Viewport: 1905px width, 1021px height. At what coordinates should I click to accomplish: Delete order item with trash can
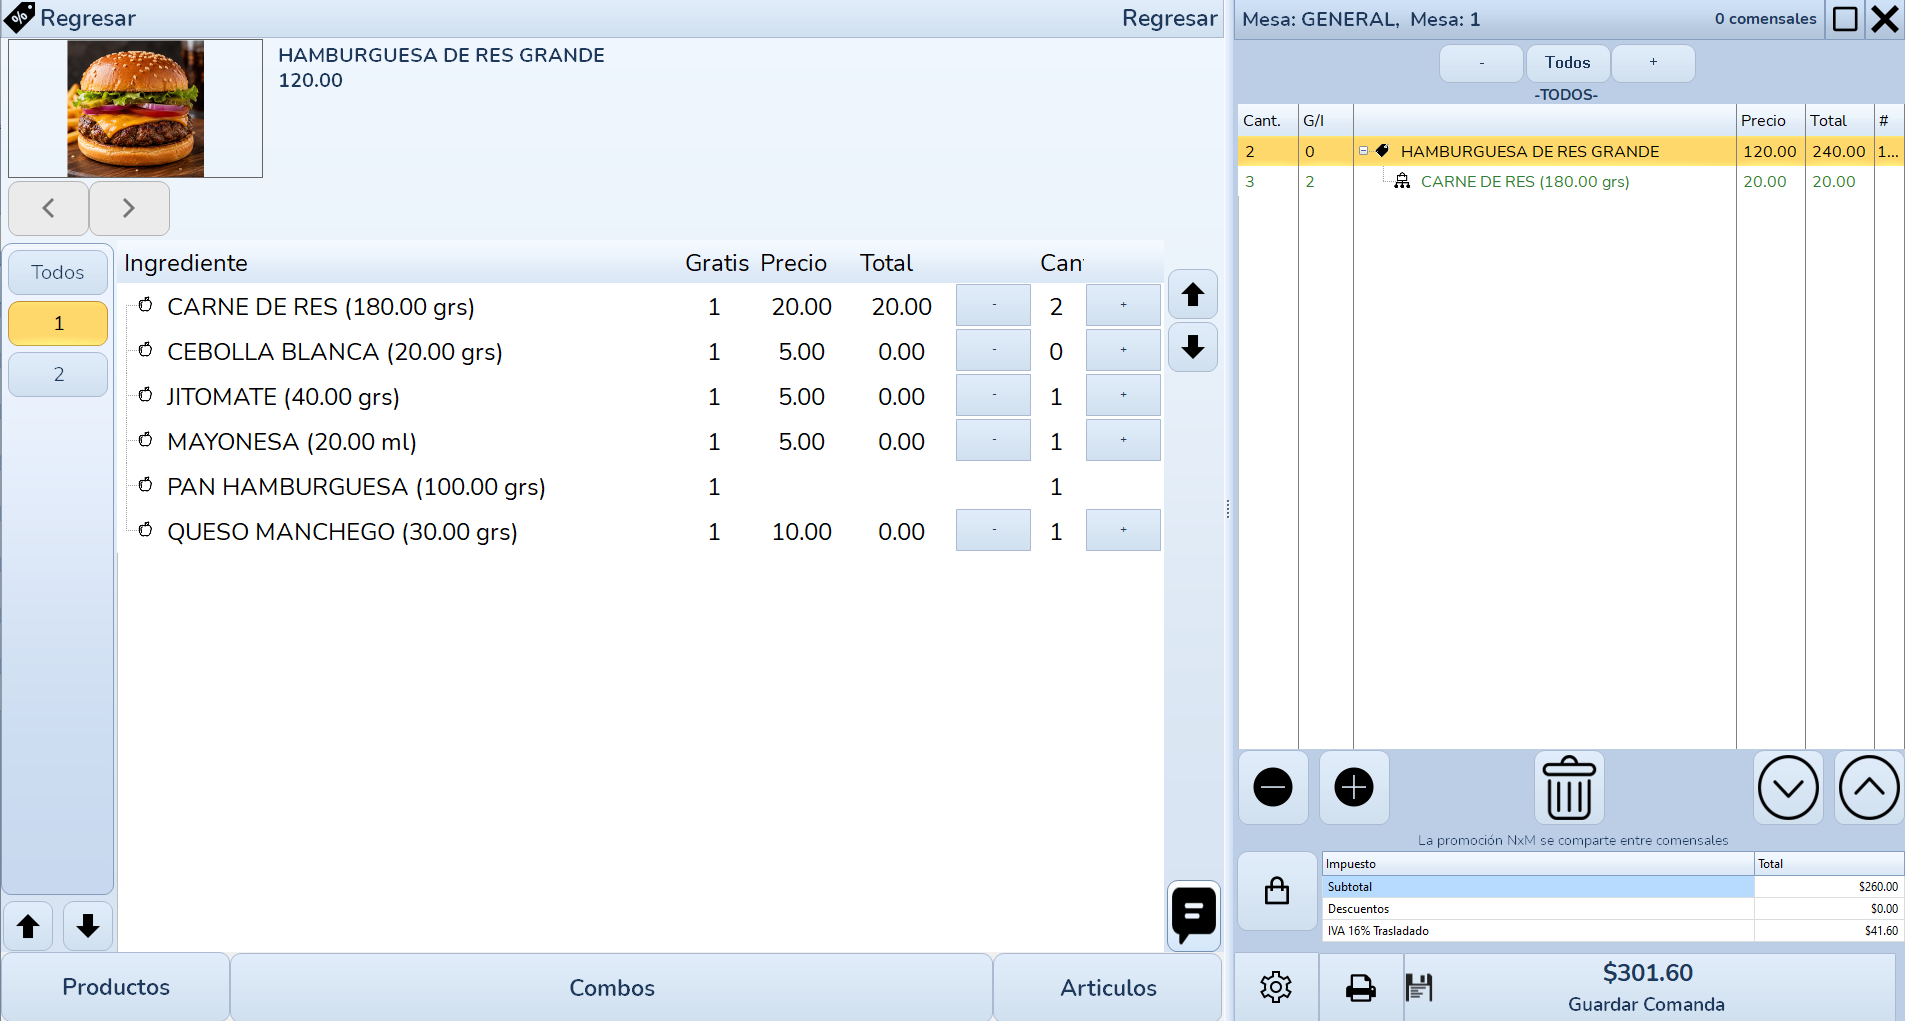1569,787
